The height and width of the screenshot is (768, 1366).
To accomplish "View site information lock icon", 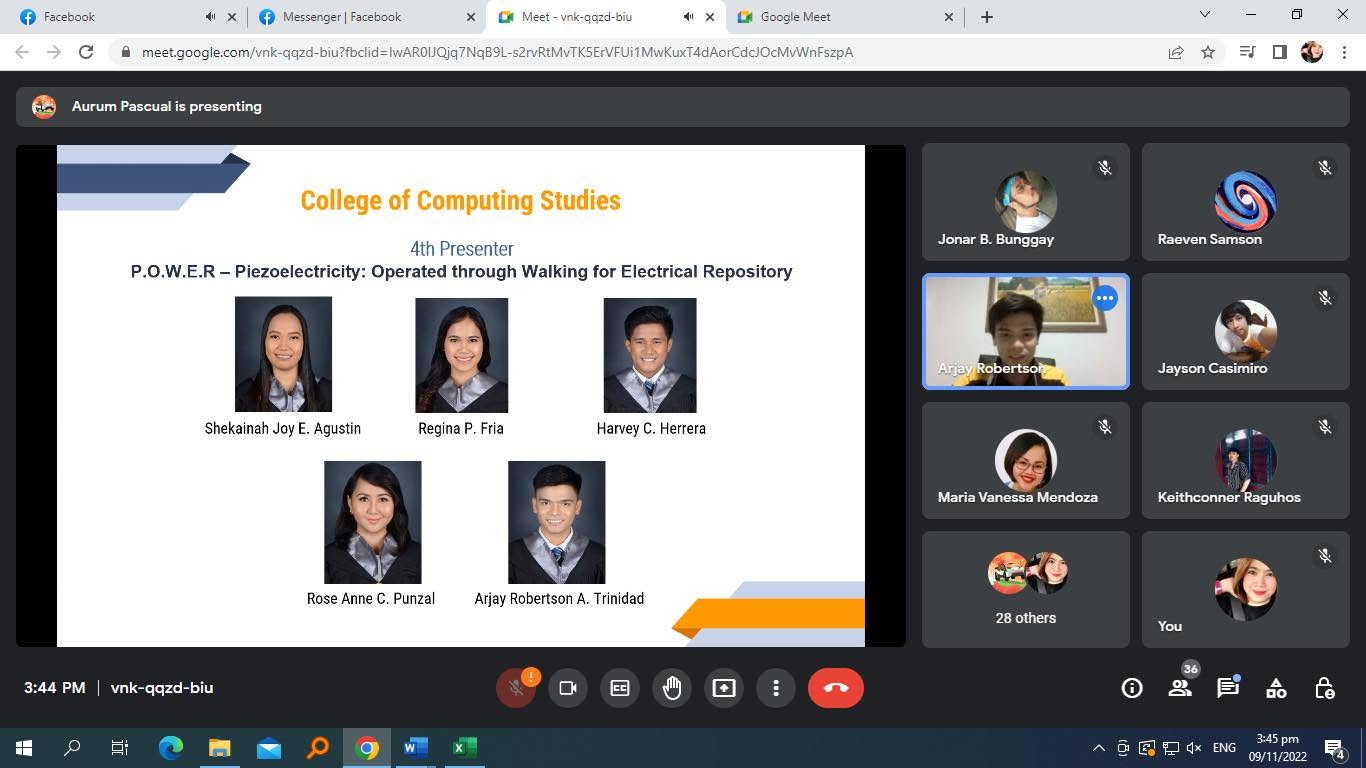I will (x=125, y=52).
